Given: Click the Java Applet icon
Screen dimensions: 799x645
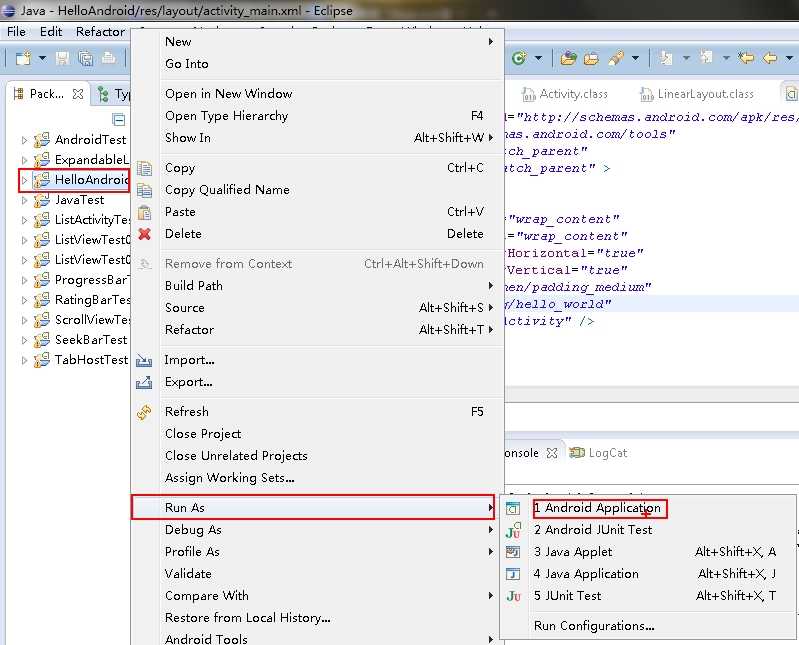Looking at the screenshot, I should 513,552.
